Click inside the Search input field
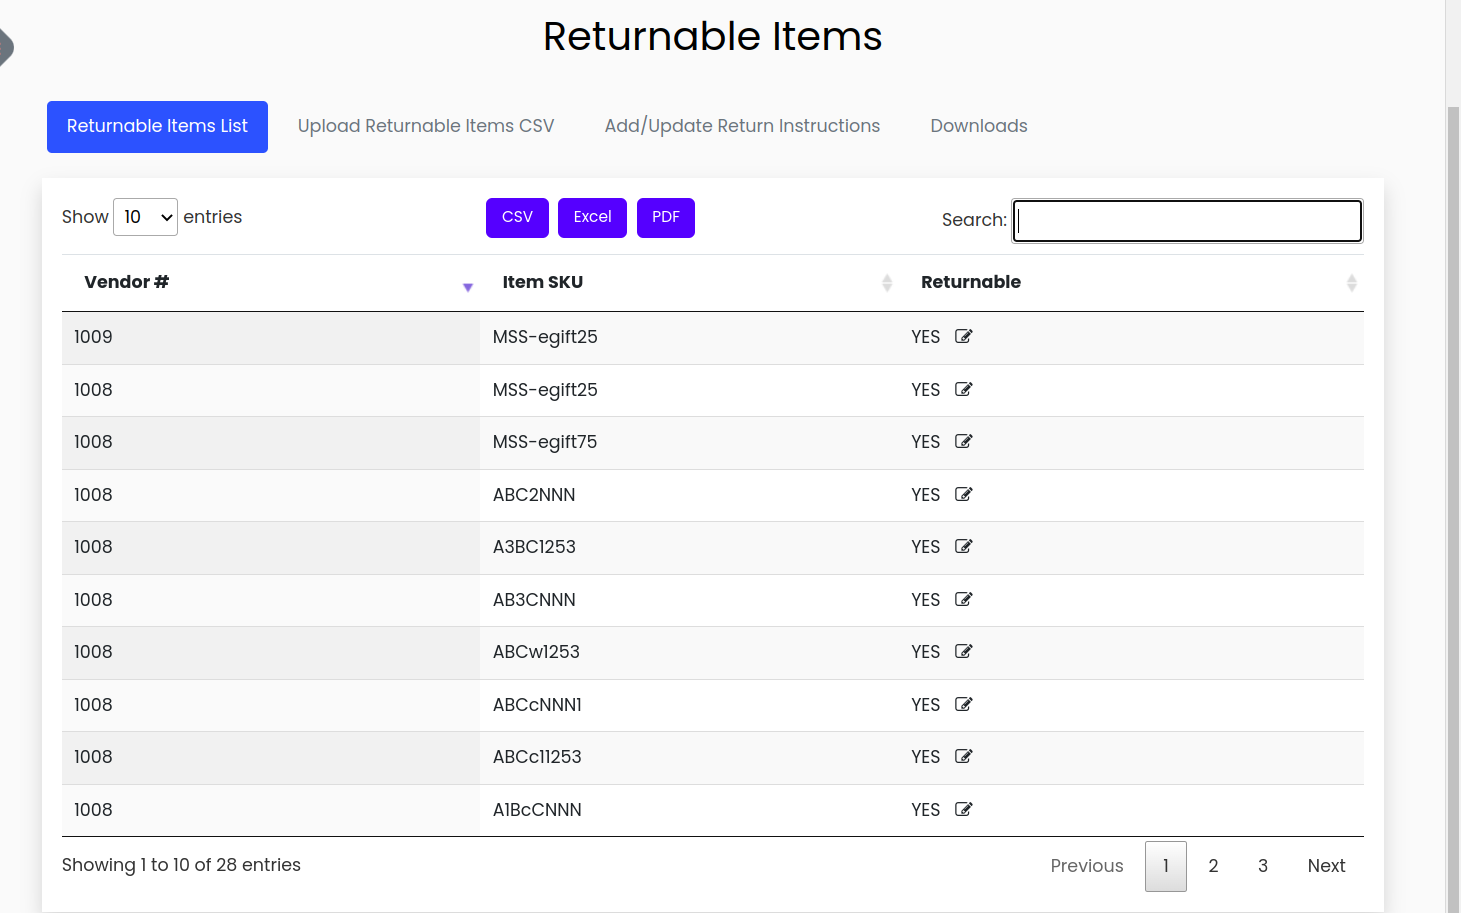 click(x=1186, y=220)
